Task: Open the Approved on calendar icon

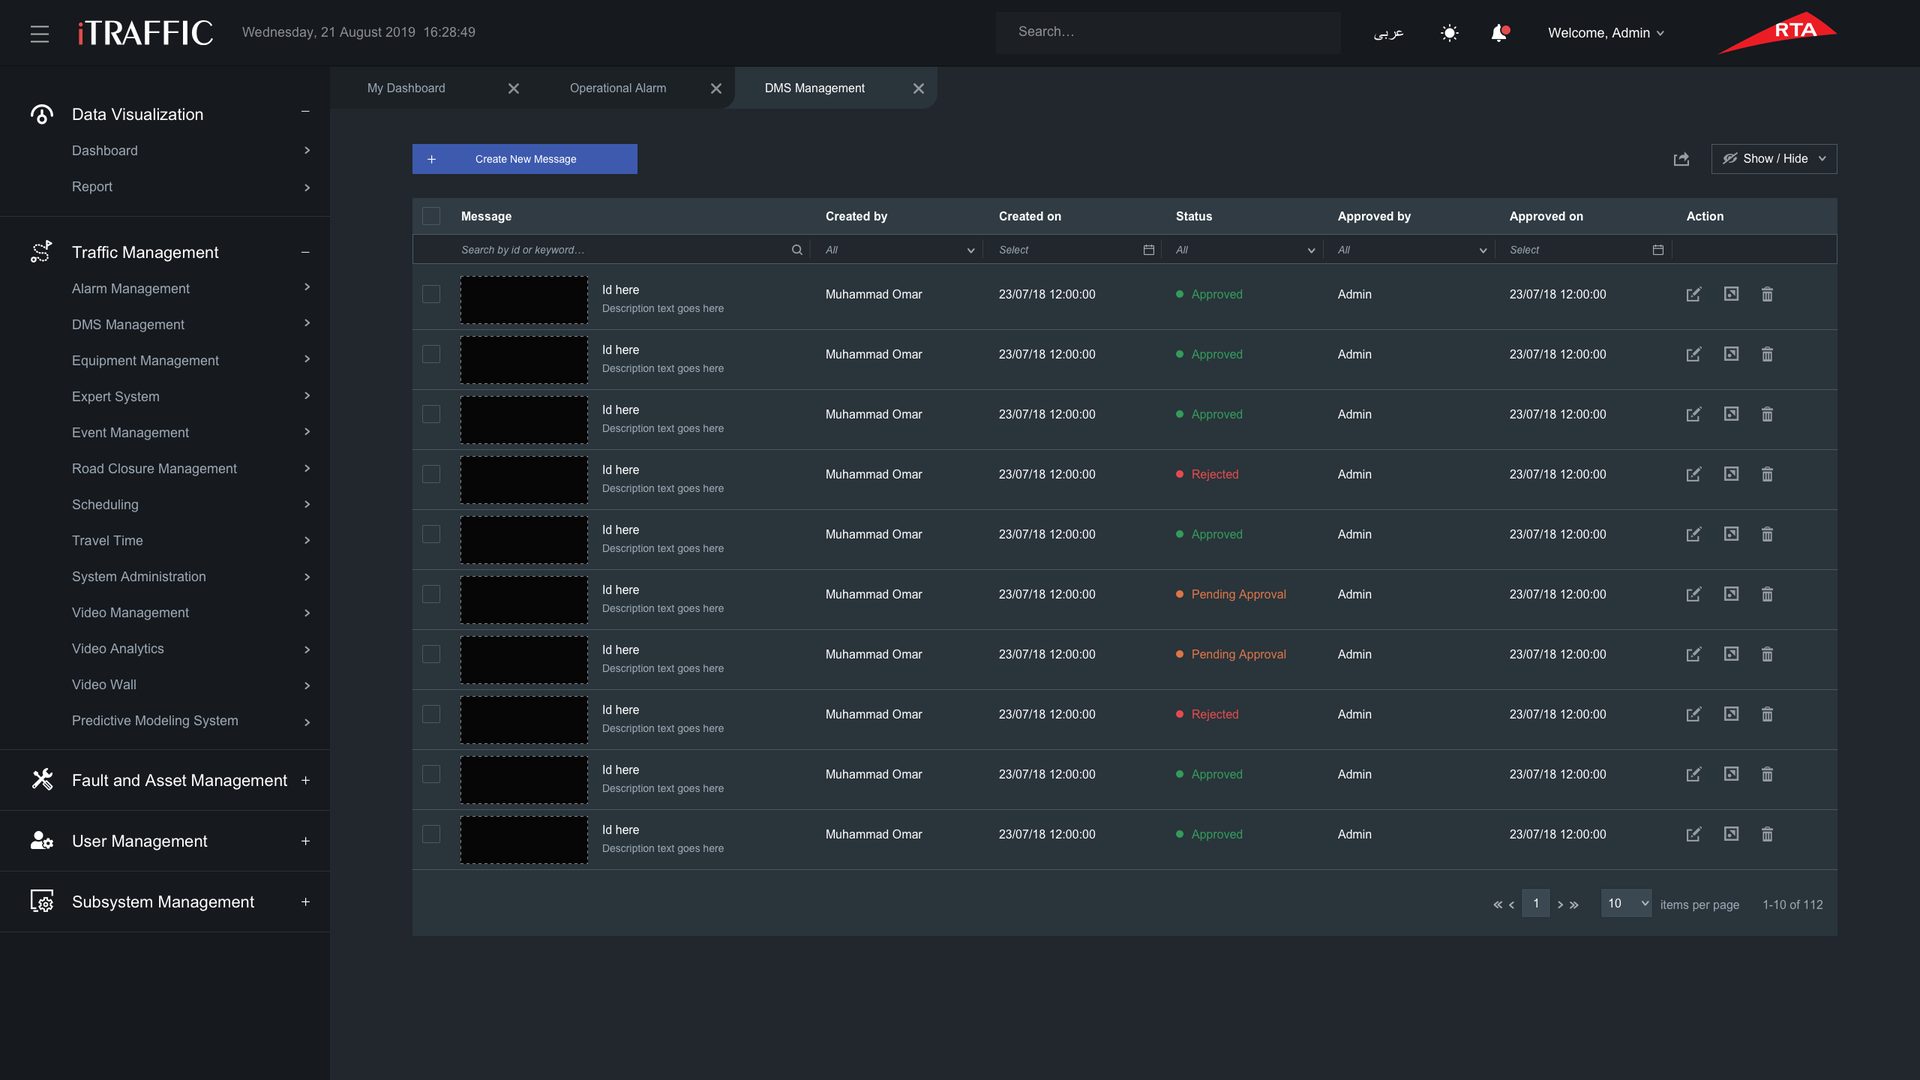Action: coord(1658,250)
